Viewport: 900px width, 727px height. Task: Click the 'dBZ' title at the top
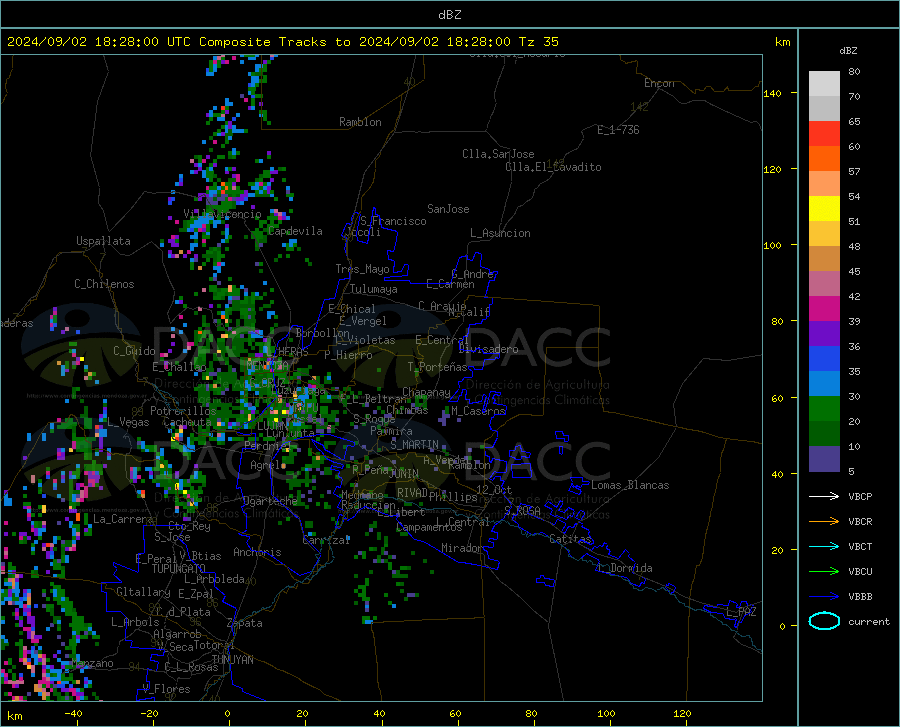pos(449,15)
